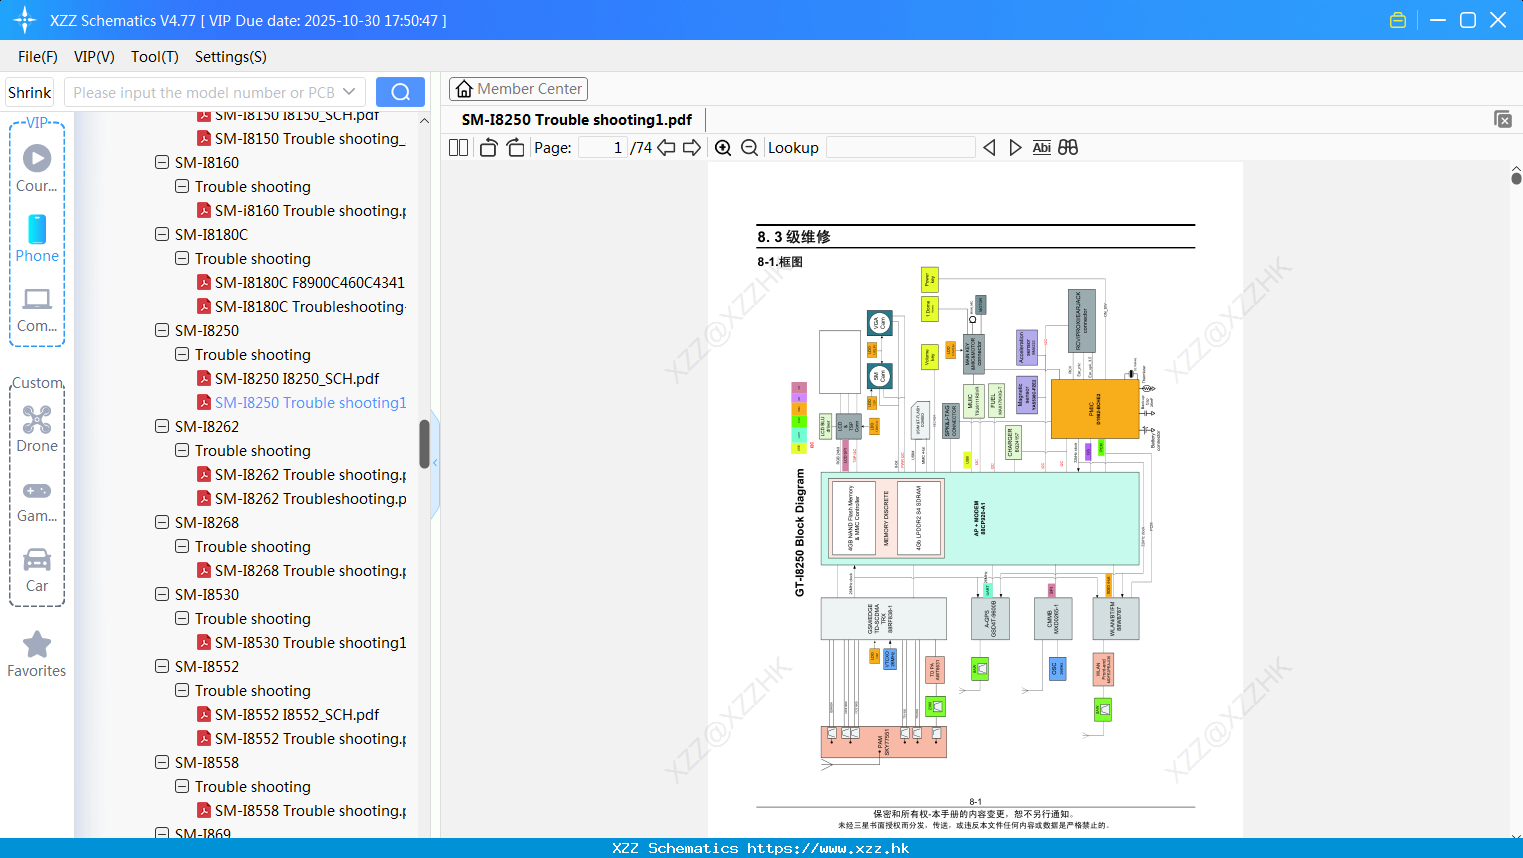Open the File(F) menu

click(x=38, y=57)
